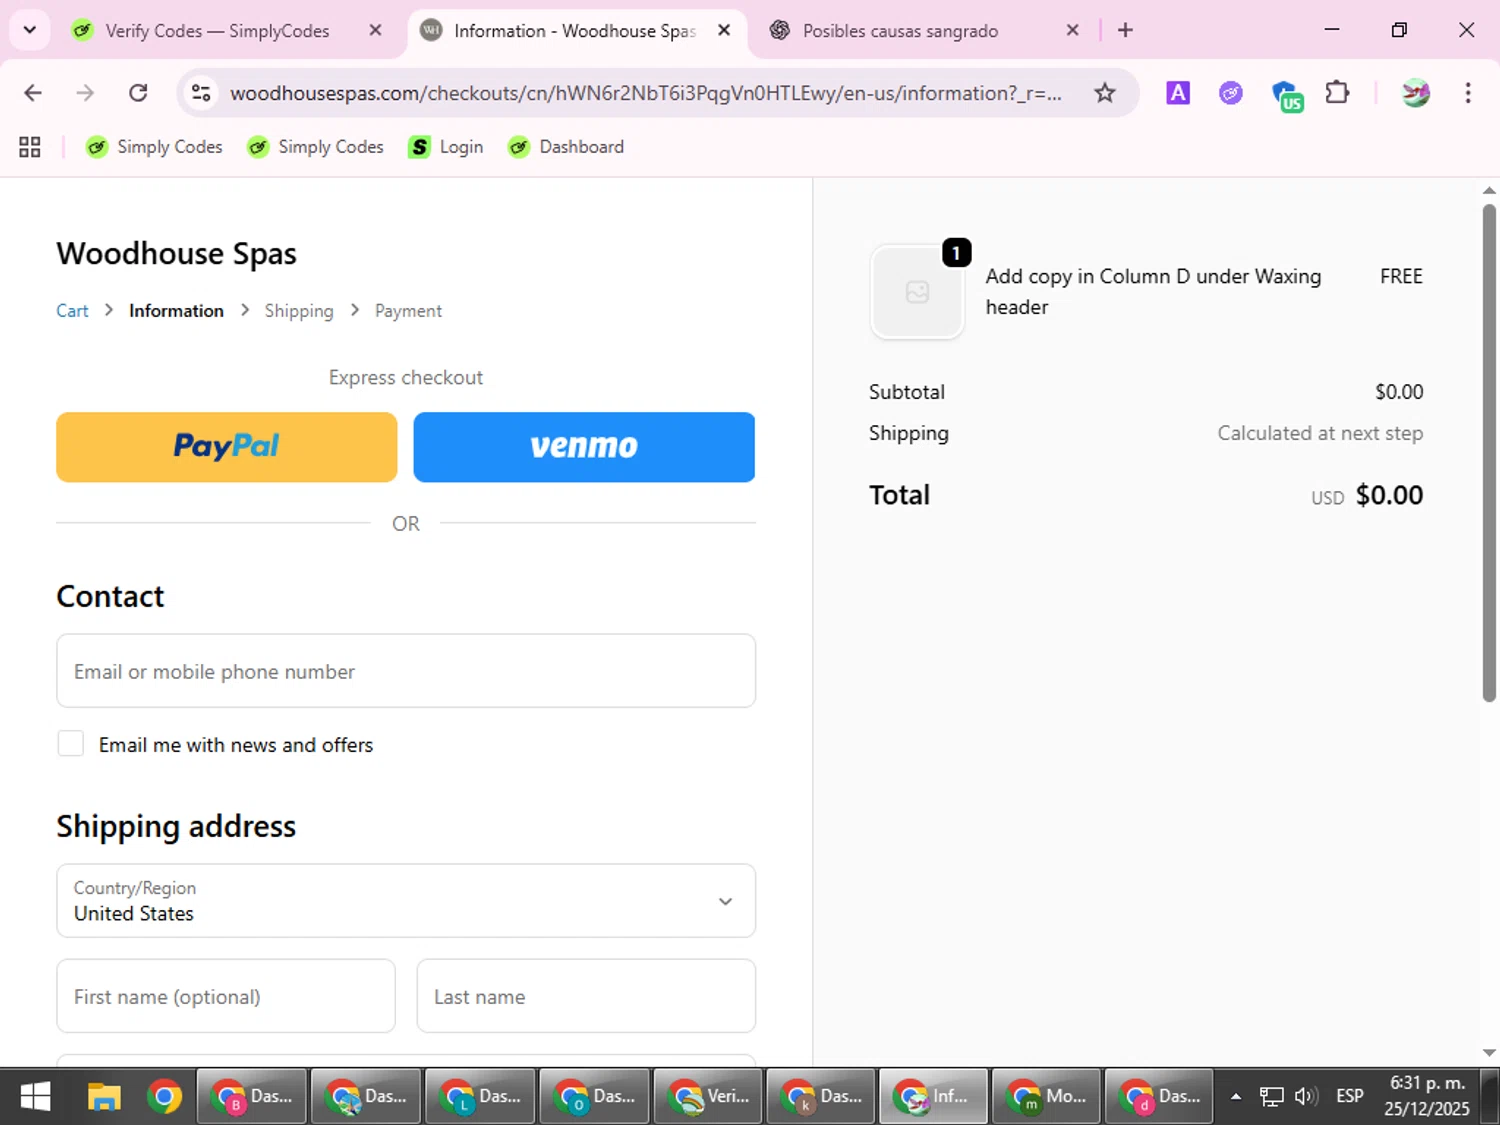Switch to the Mo... taskbar window

(x=1047, y=1097)
